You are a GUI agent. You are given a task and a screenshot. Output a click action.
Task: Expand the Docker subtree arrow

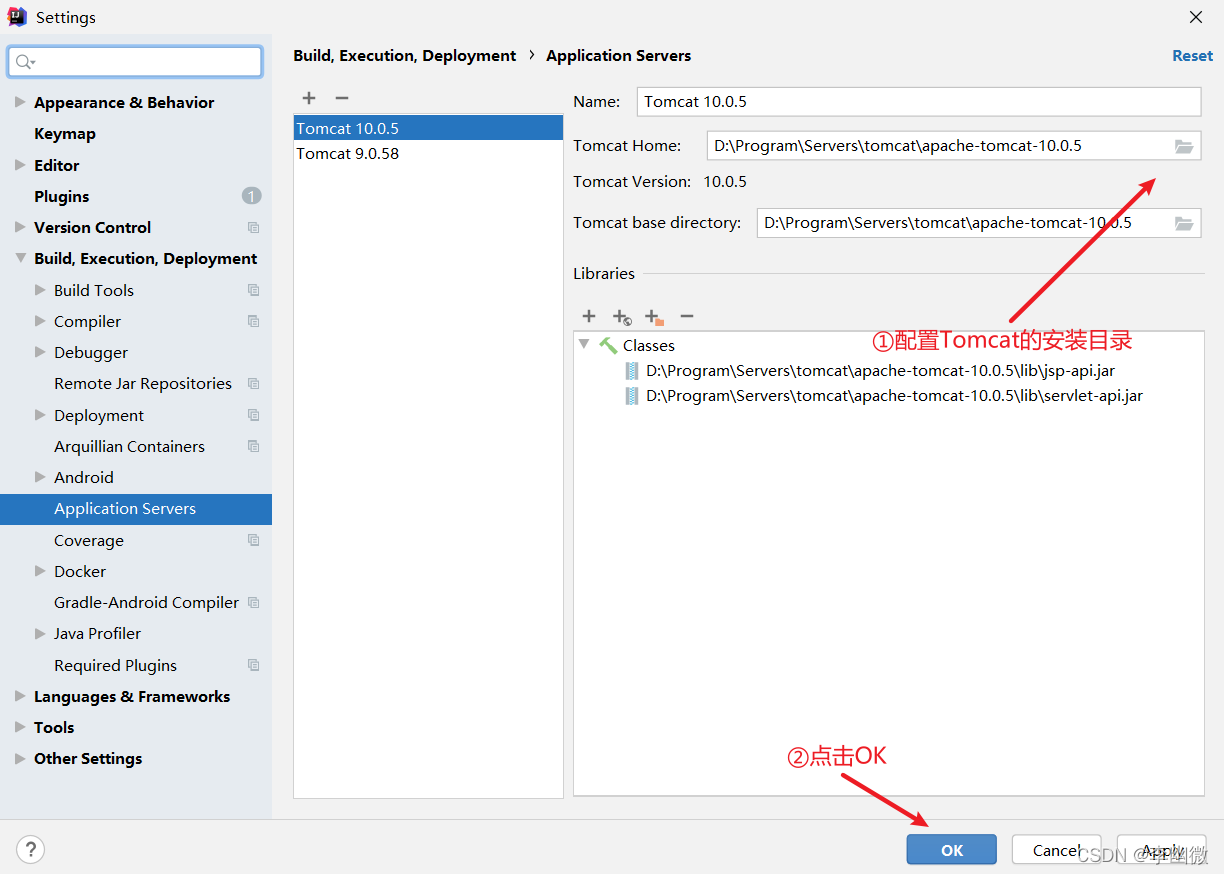tap(40, 571)
